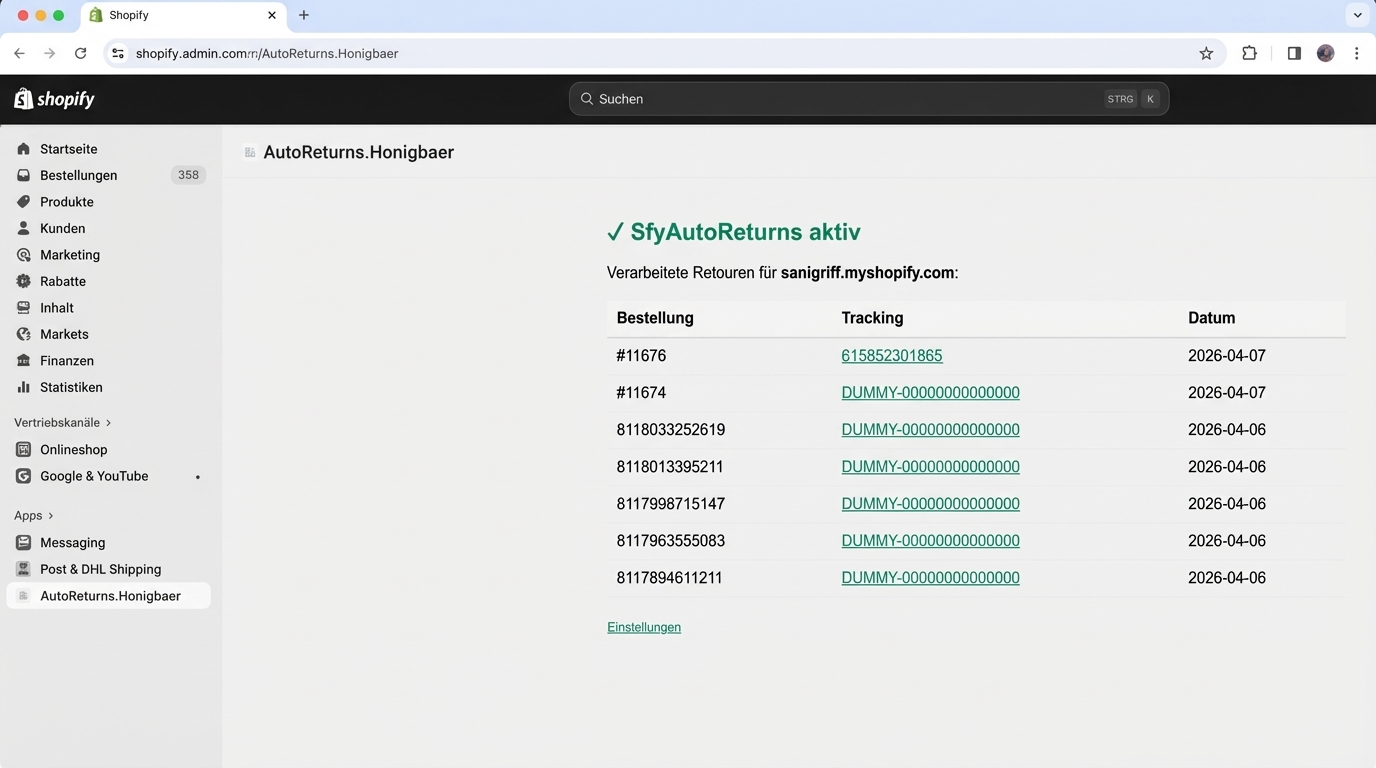Click the Kunden customers icon
Image resolution: width=1376 pixels, height=768 pixels.
click(x=23, y=228)
